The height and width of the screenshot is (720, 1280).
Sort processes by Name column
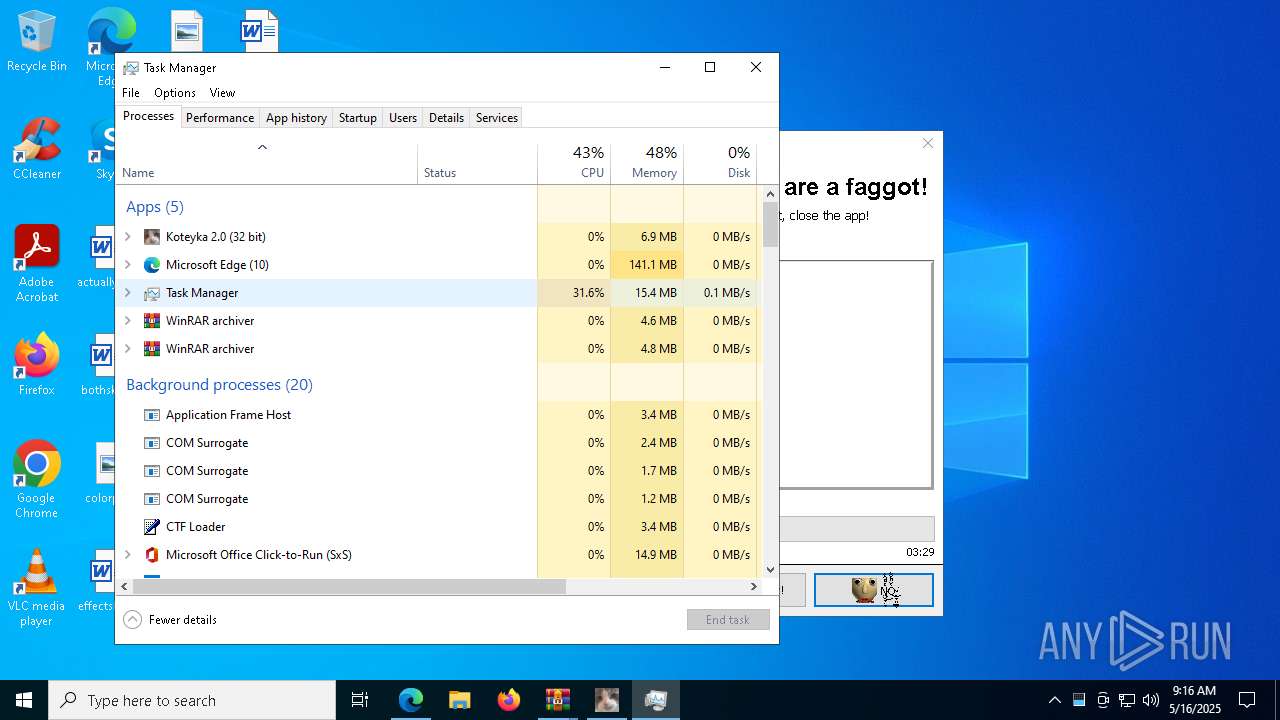pos(266,164)
